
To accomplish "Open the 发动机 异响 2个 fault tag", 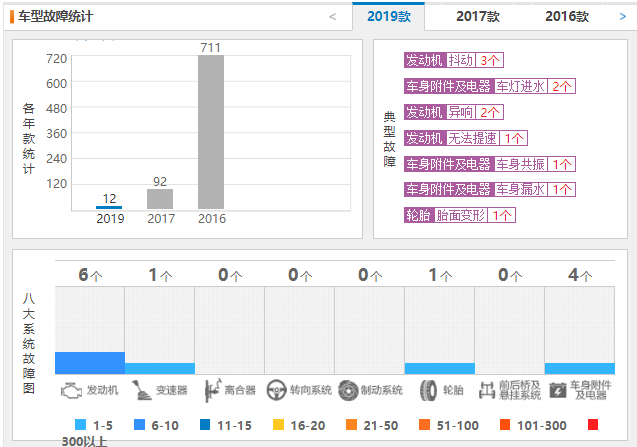I will (x=454, y=112).
